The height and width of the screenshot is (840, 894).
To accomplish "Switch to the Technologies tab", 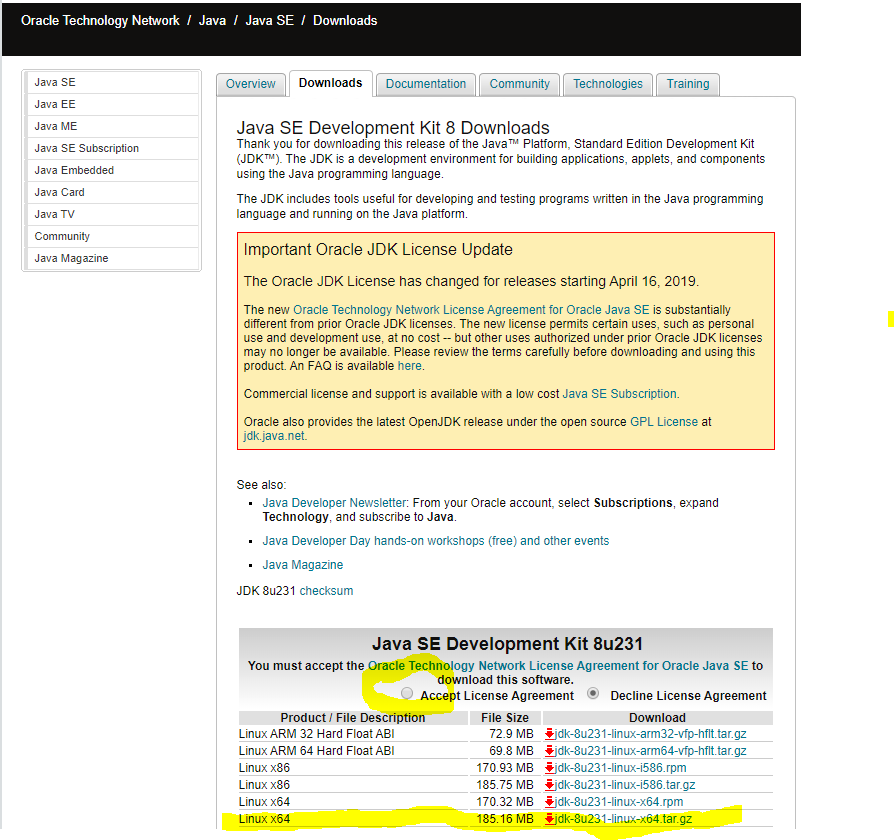I will tap(608, 84).
